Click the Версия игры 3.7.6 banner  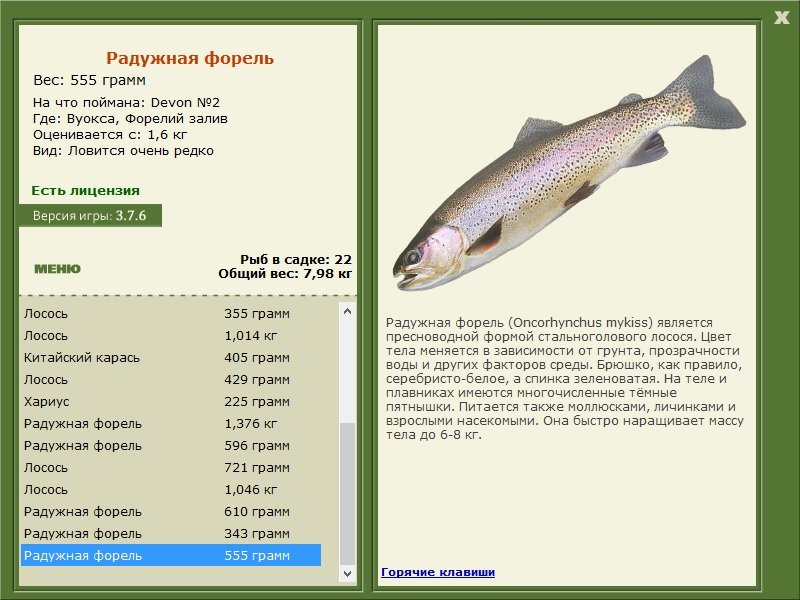pos(90,215)
